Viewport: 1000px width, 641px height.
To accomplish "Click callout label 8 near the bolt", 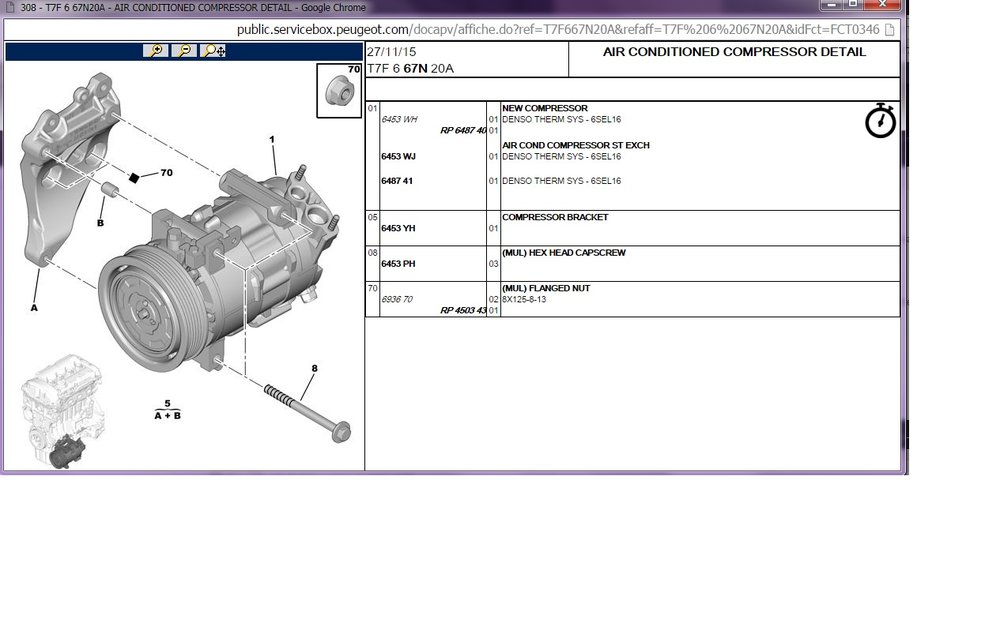I will pyautogui.click(x=314, y=368).
